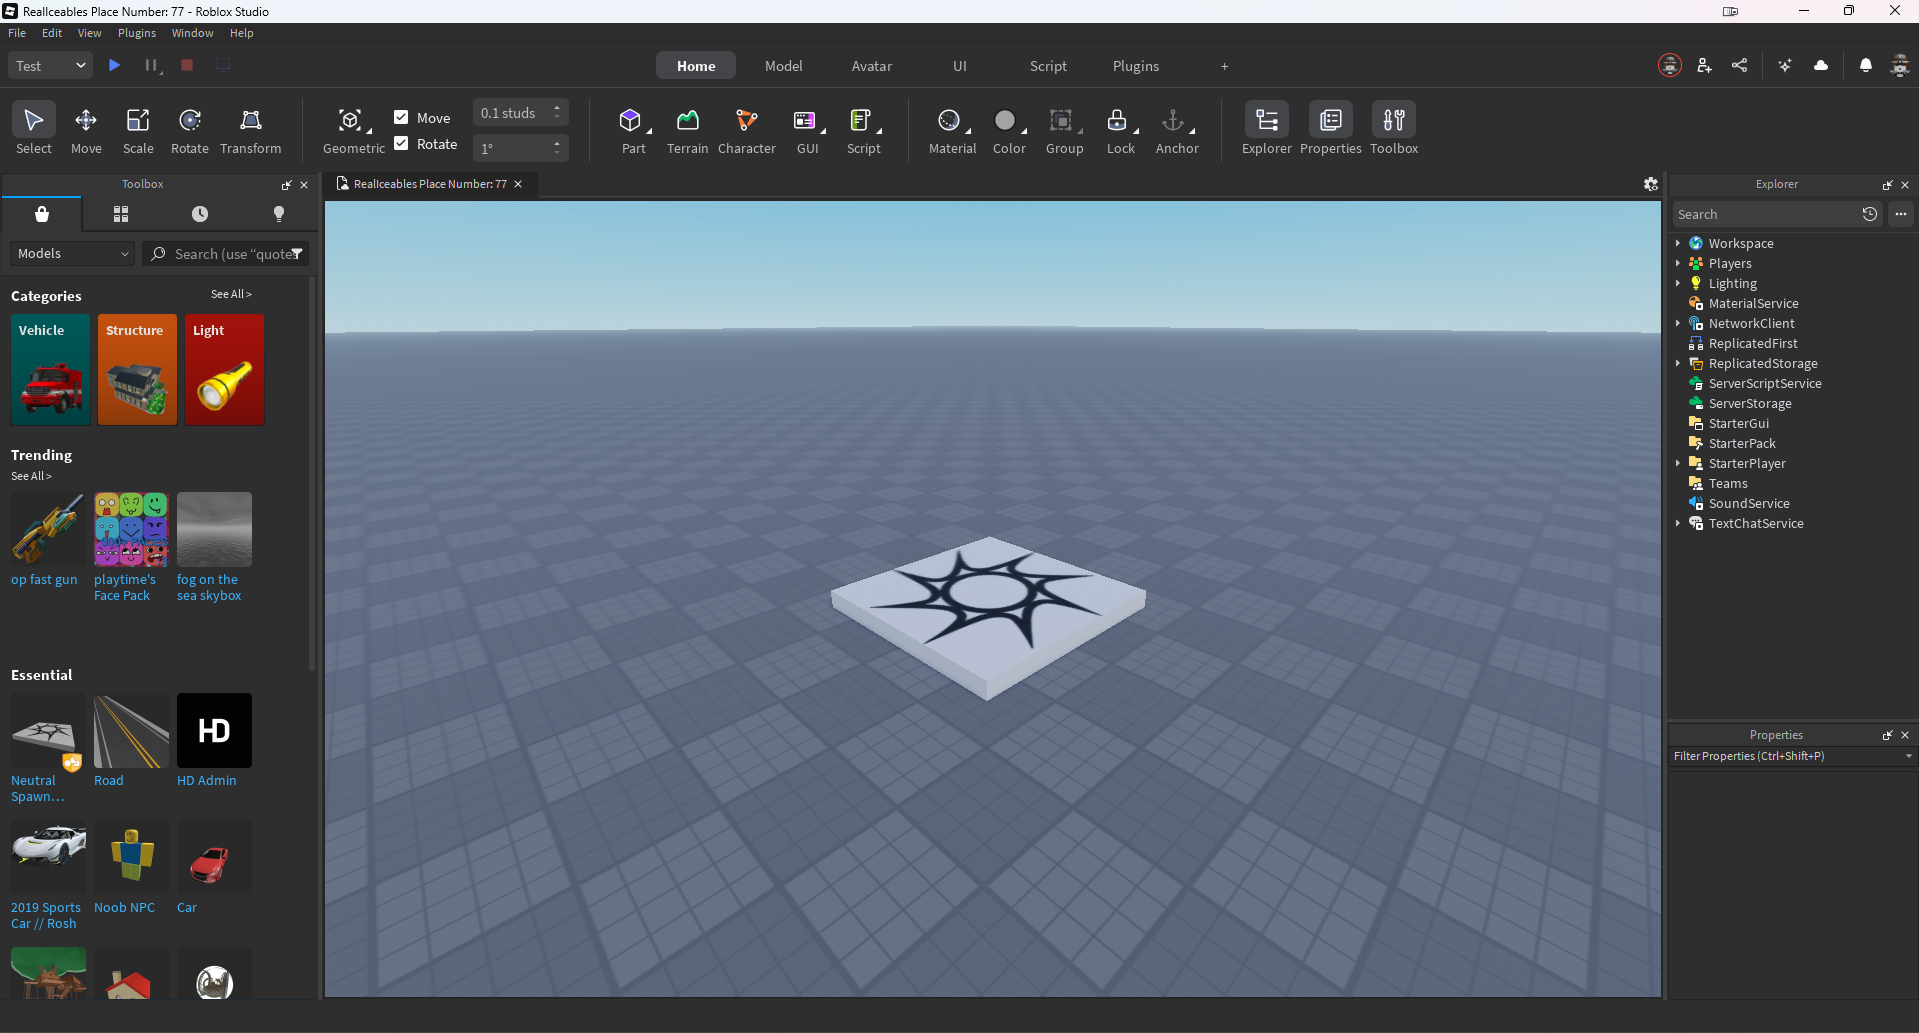Click the Character tool icon
The height and width of the screenshot is (1033, 1919).
[x=747, y=121]
